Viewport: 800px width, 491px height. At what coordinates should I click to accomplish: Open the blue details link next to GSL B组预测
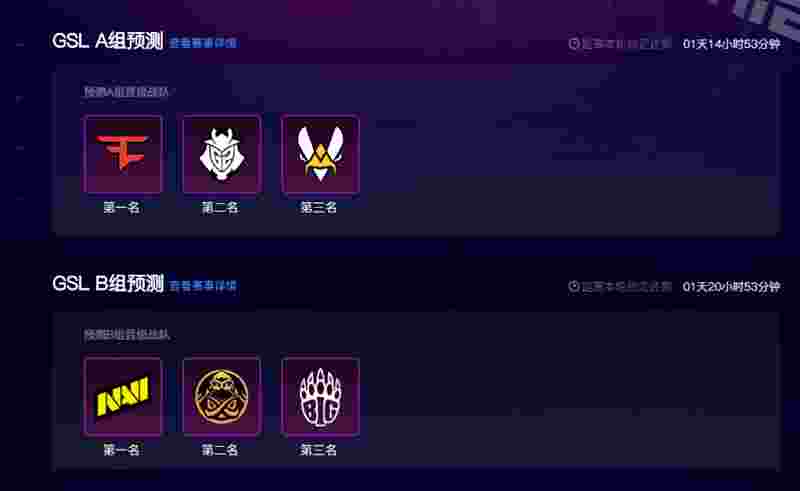point(203,285)
